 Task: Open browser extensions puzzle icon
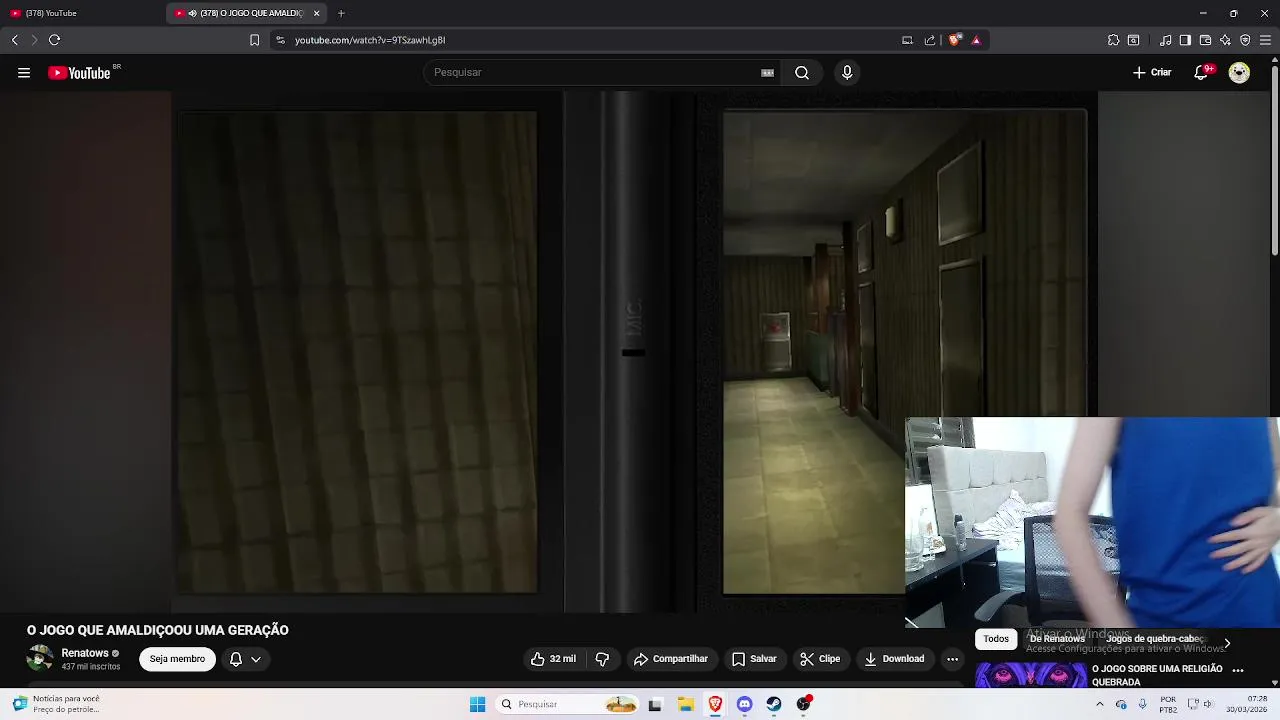[1113, 40]
